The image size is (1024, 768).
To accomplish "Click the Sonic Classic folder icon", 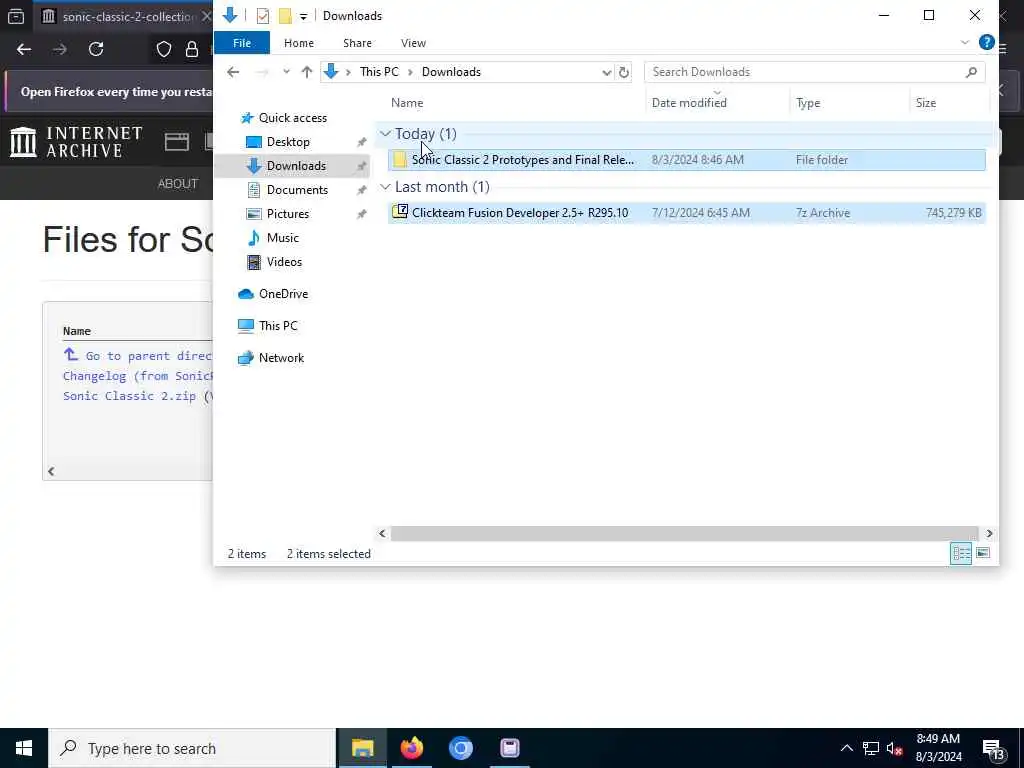I will tap(400, 159).
